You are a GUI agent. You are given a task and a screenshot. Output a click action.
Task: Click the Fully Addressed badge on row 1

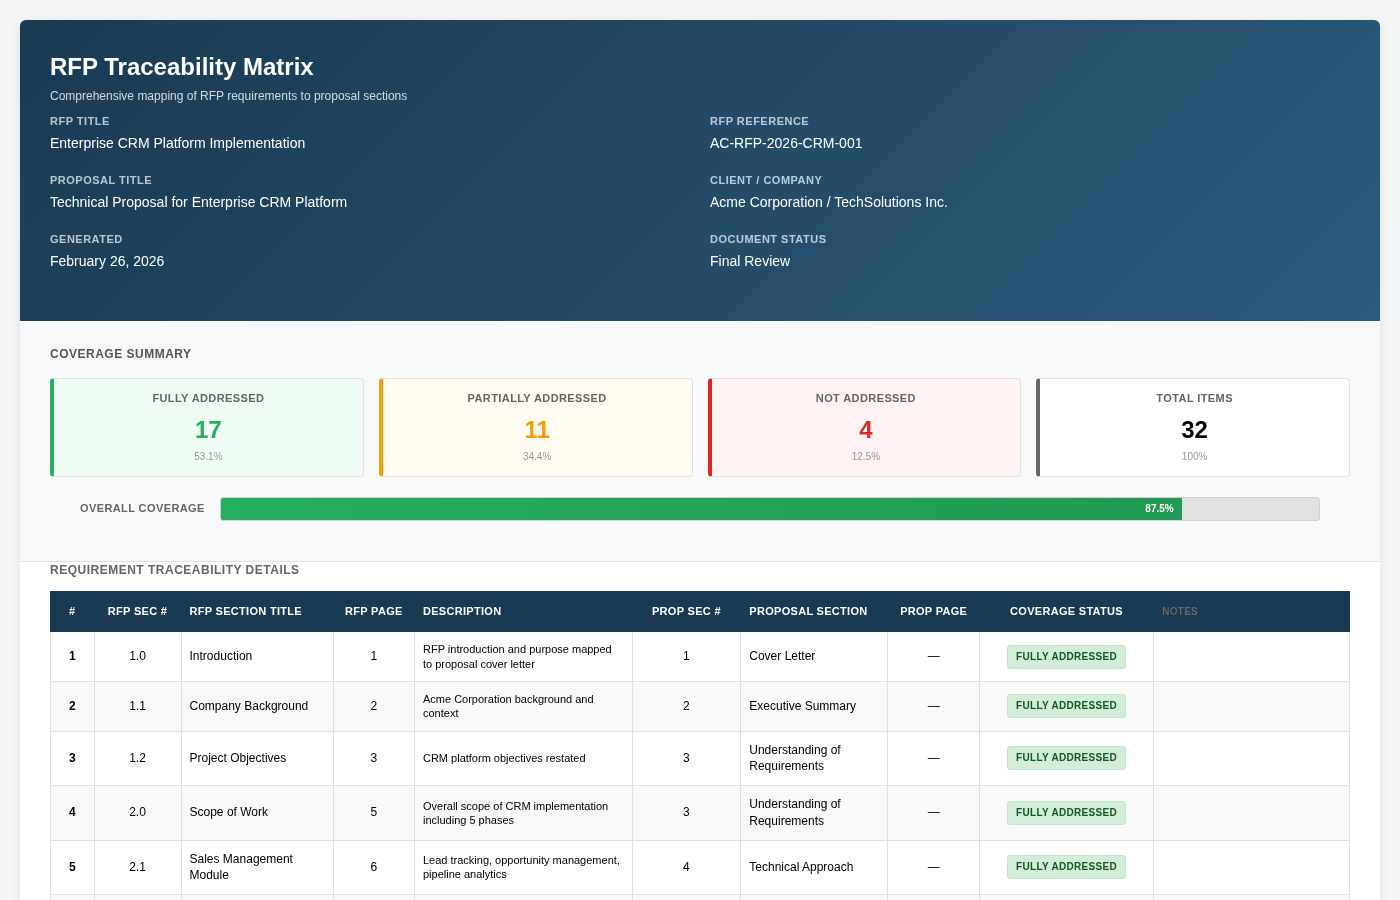(x=1066, y=656)
